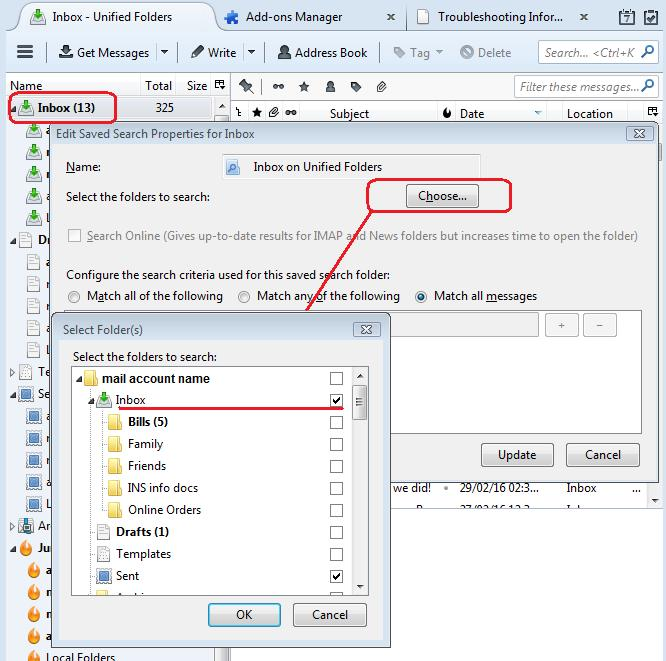The image size is (666, 661).
Task: Switch to Add-ons Manager tab
Action: 294,17
